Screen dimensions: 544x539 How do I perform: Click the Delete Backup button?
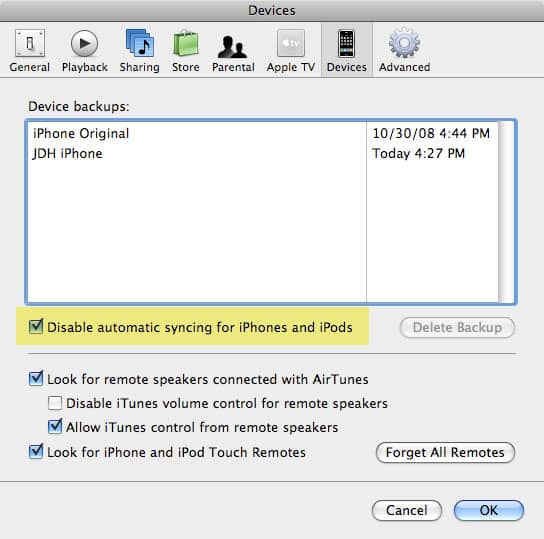point(457,327)
